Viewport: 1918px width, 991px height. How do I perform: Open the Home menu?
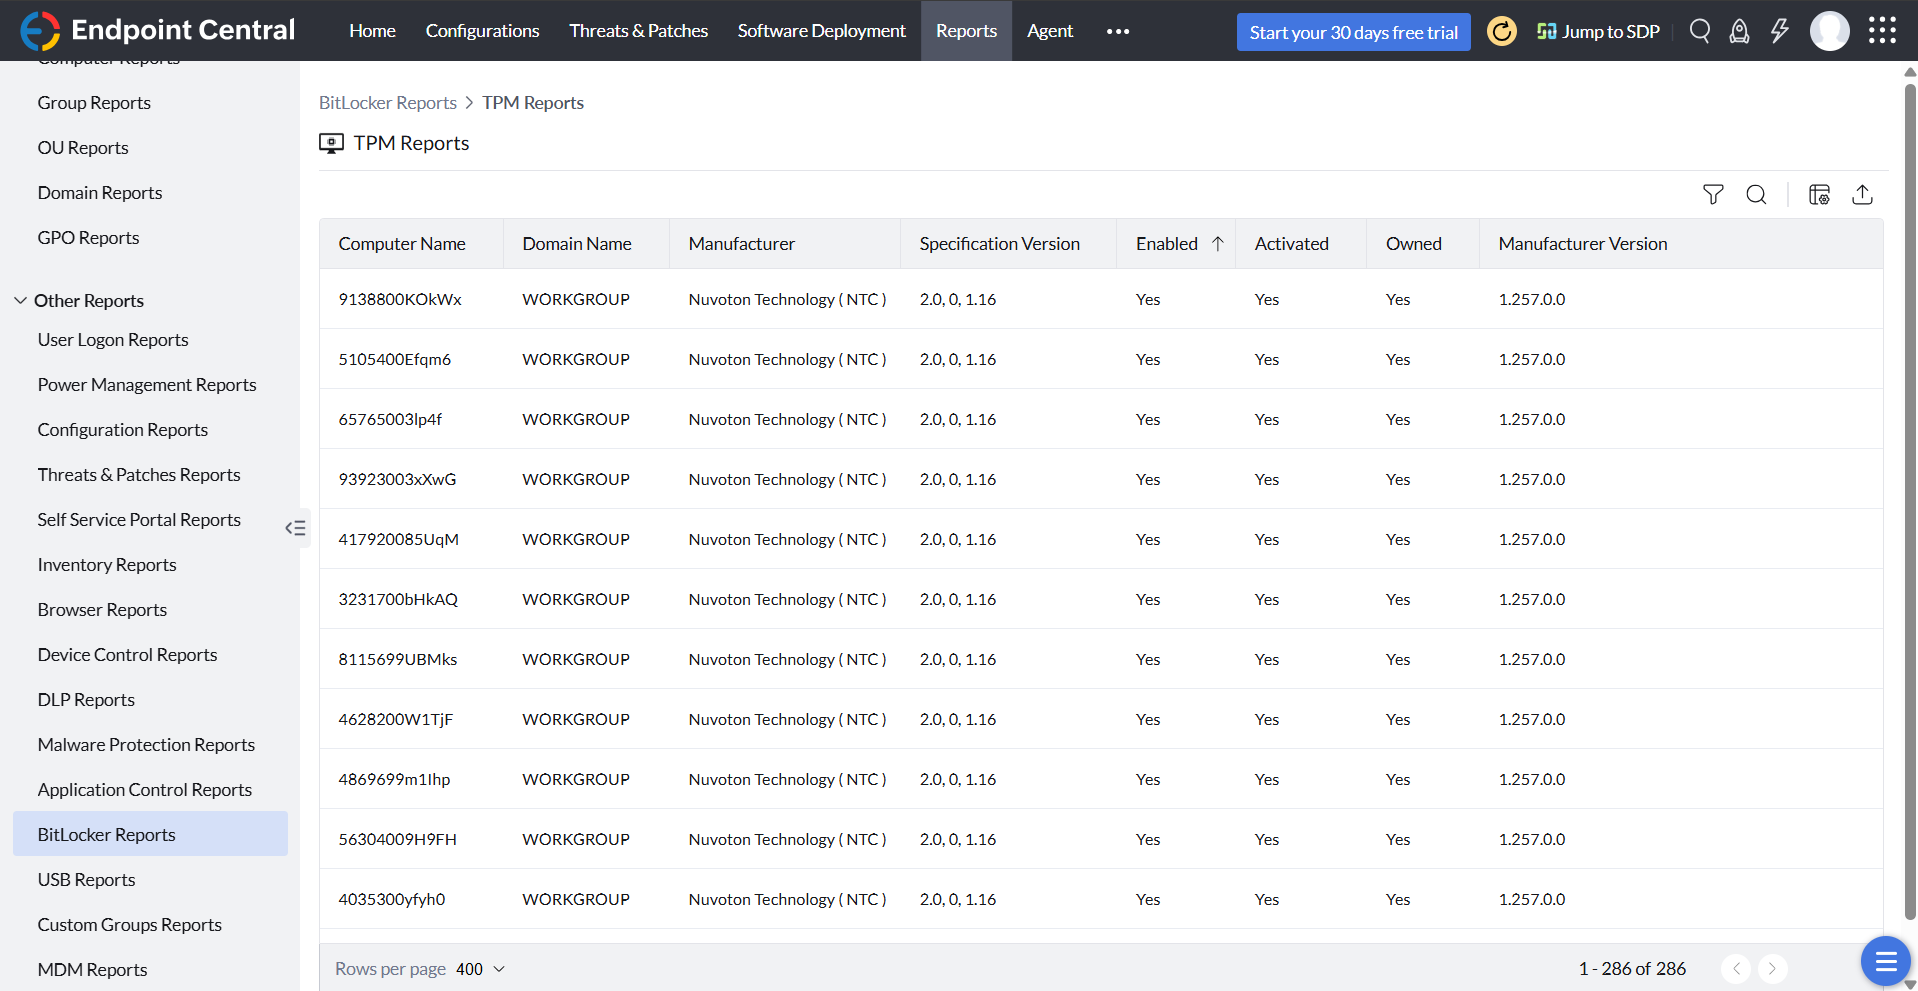[x=372, y=31]
